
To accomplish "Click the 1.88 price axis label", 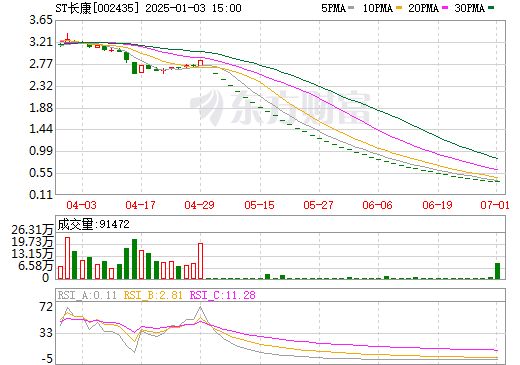I will pyautogui.click(x=41, y=108).
